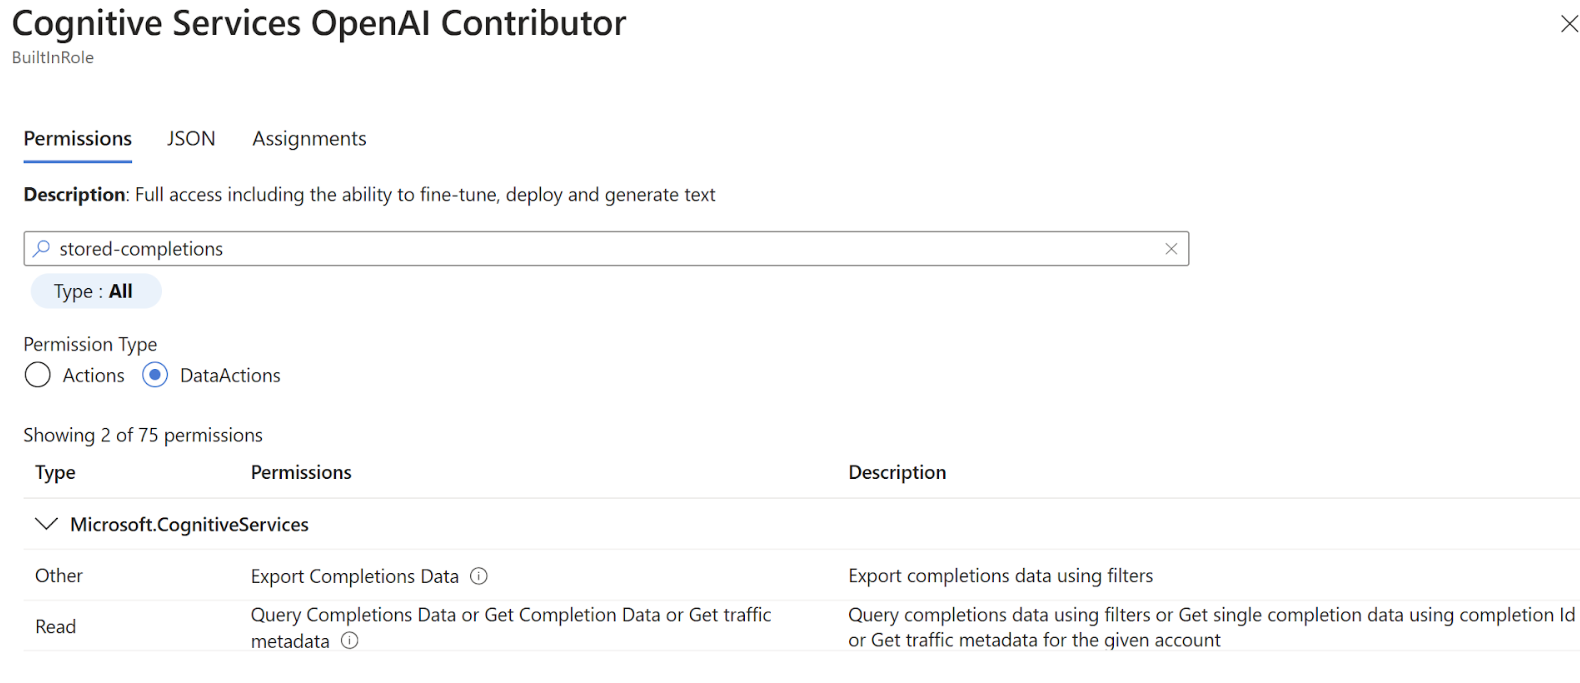The image size is (1580, 683).
Task: Select the Export Completions Data row
Action: click(355, 576)
